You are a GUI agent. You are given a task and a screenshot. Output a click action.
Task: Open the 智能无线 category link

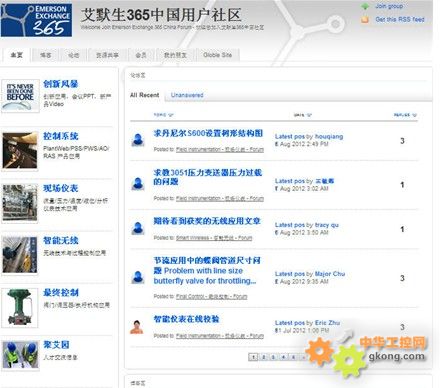click(x=61, y=240)
